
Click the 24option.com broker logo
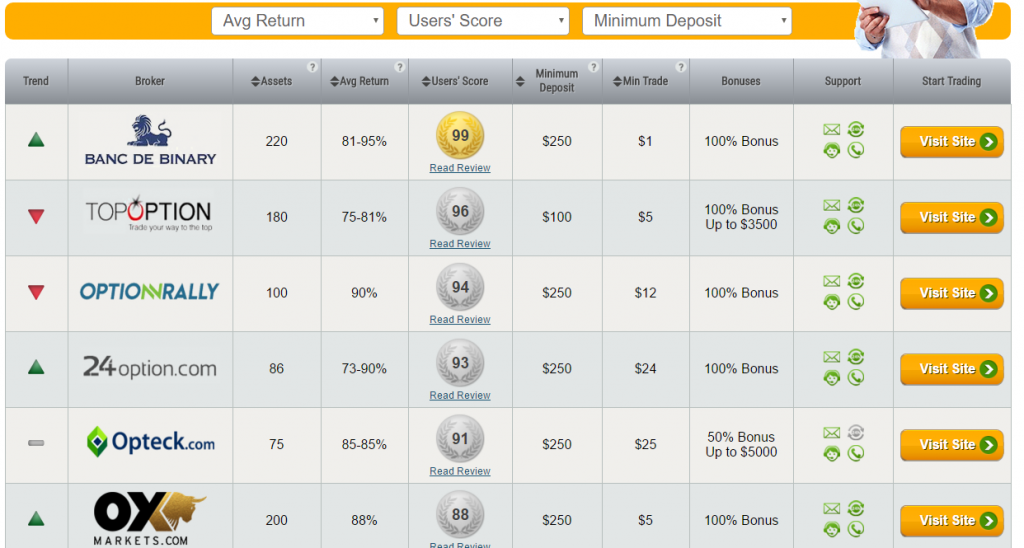click(150, 367)
